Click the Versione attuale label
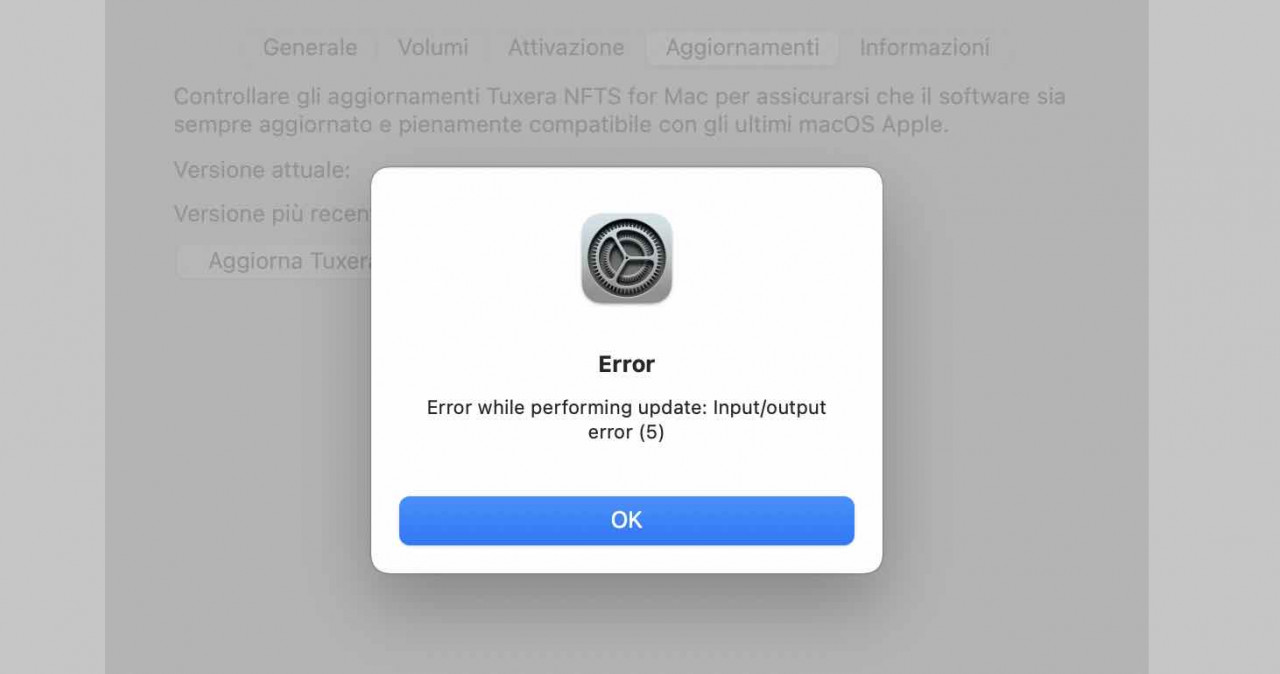Viewport: 1280px width, 674px height. tap(262, 170)
